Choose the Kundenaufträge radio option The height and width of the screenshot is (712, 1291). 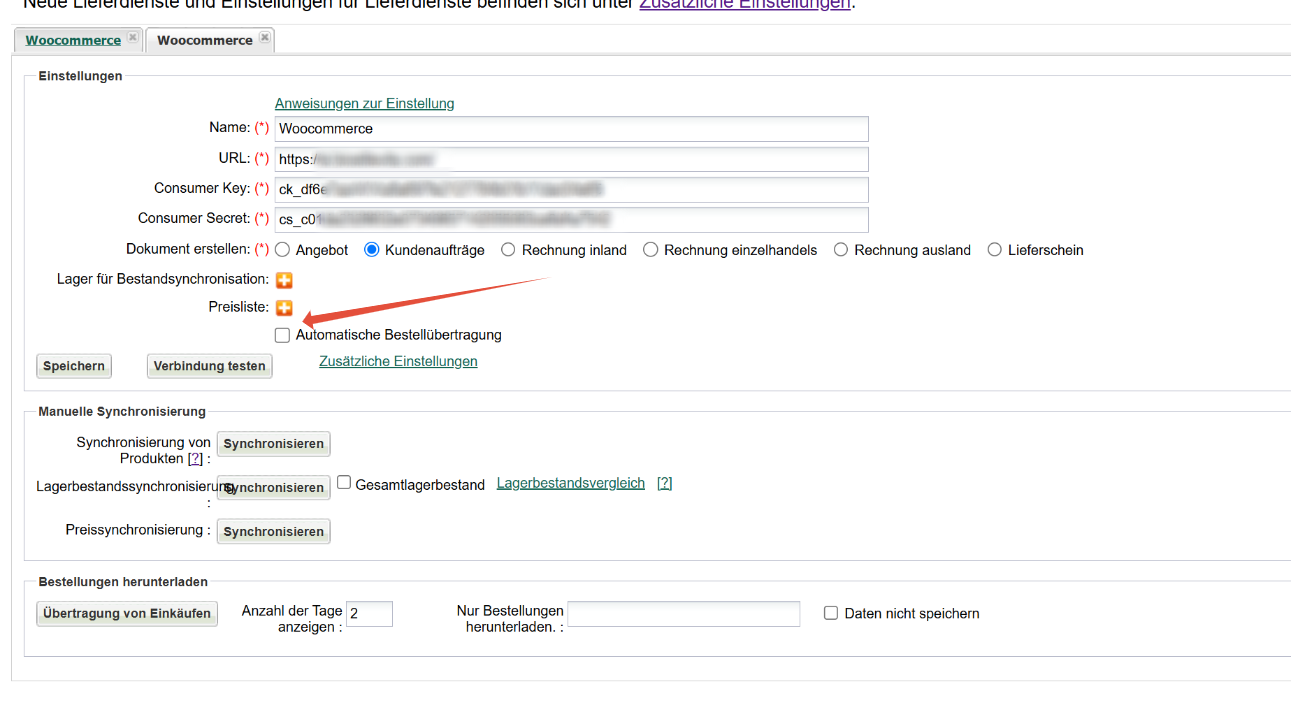[372, 250]
